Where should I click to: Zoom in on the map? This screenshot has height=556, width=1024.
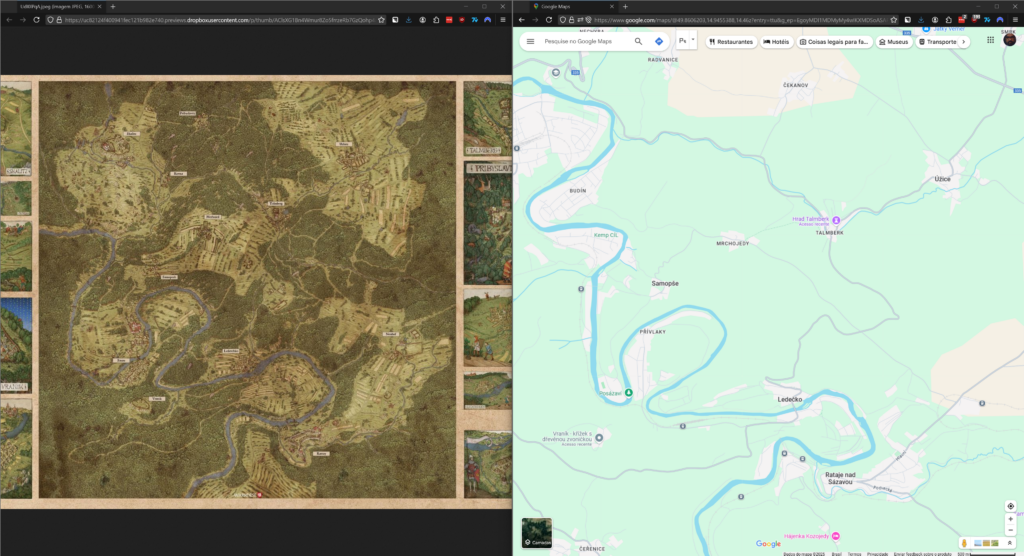1010,520
